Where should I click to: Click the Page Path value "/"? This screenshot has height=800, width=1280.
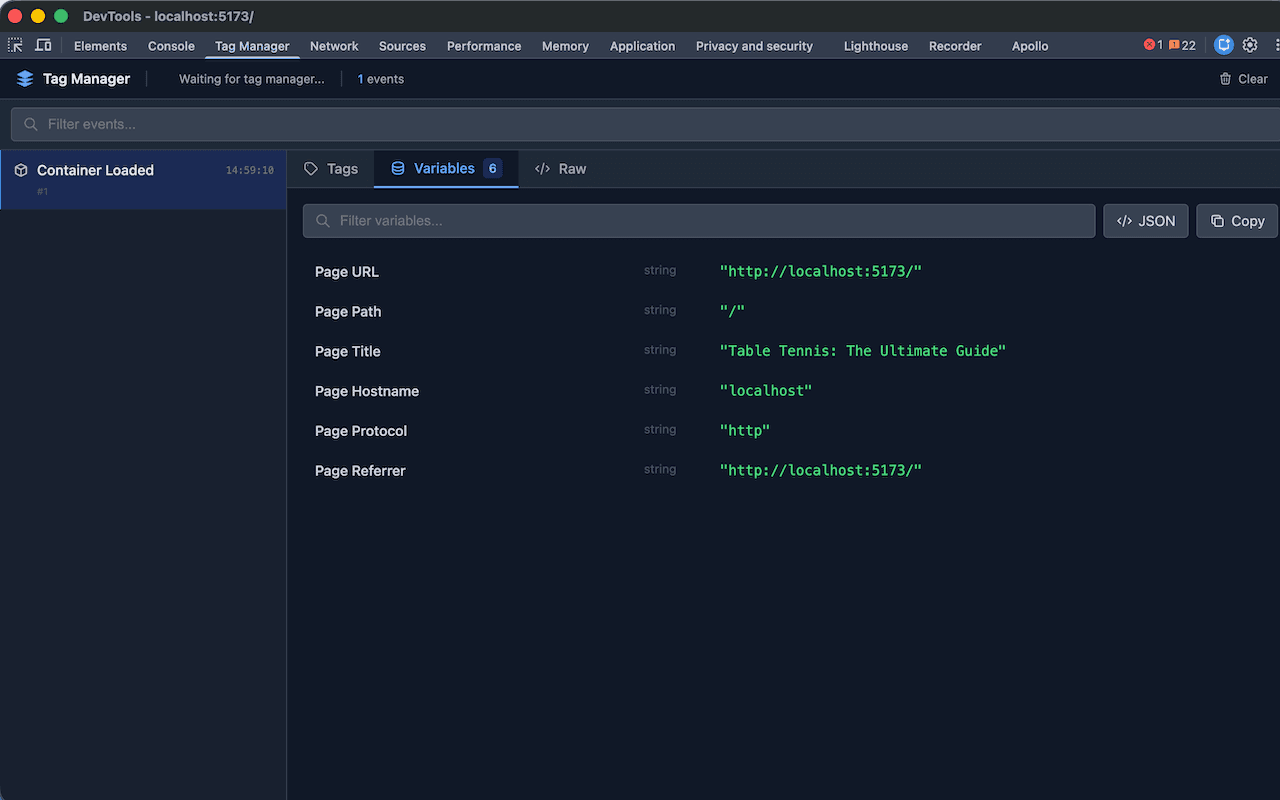733,311
